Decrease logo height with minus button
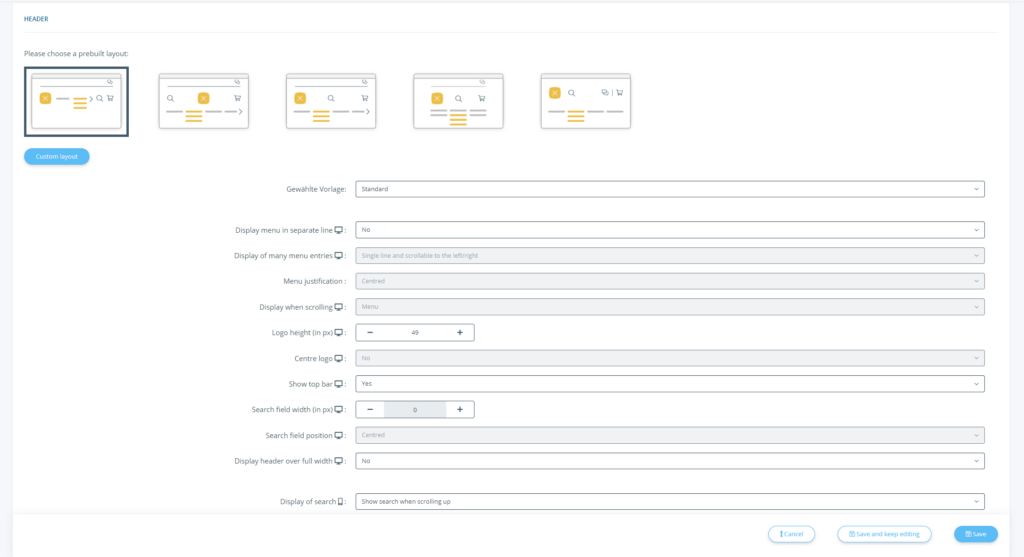 [x=370, y=332]
